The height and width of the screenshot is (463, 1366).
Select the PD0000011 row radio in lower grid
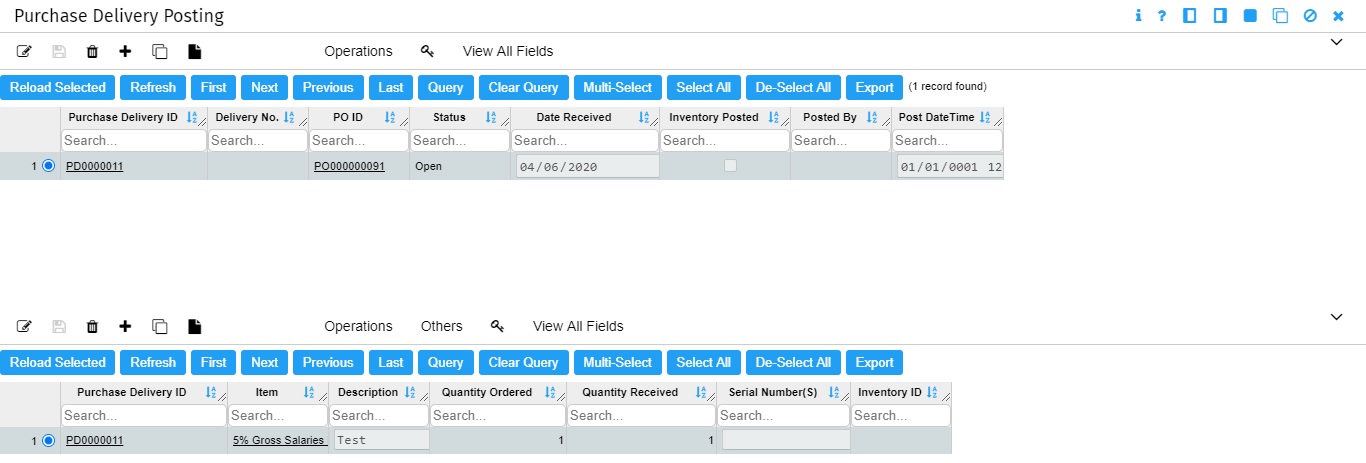[48, 440]
